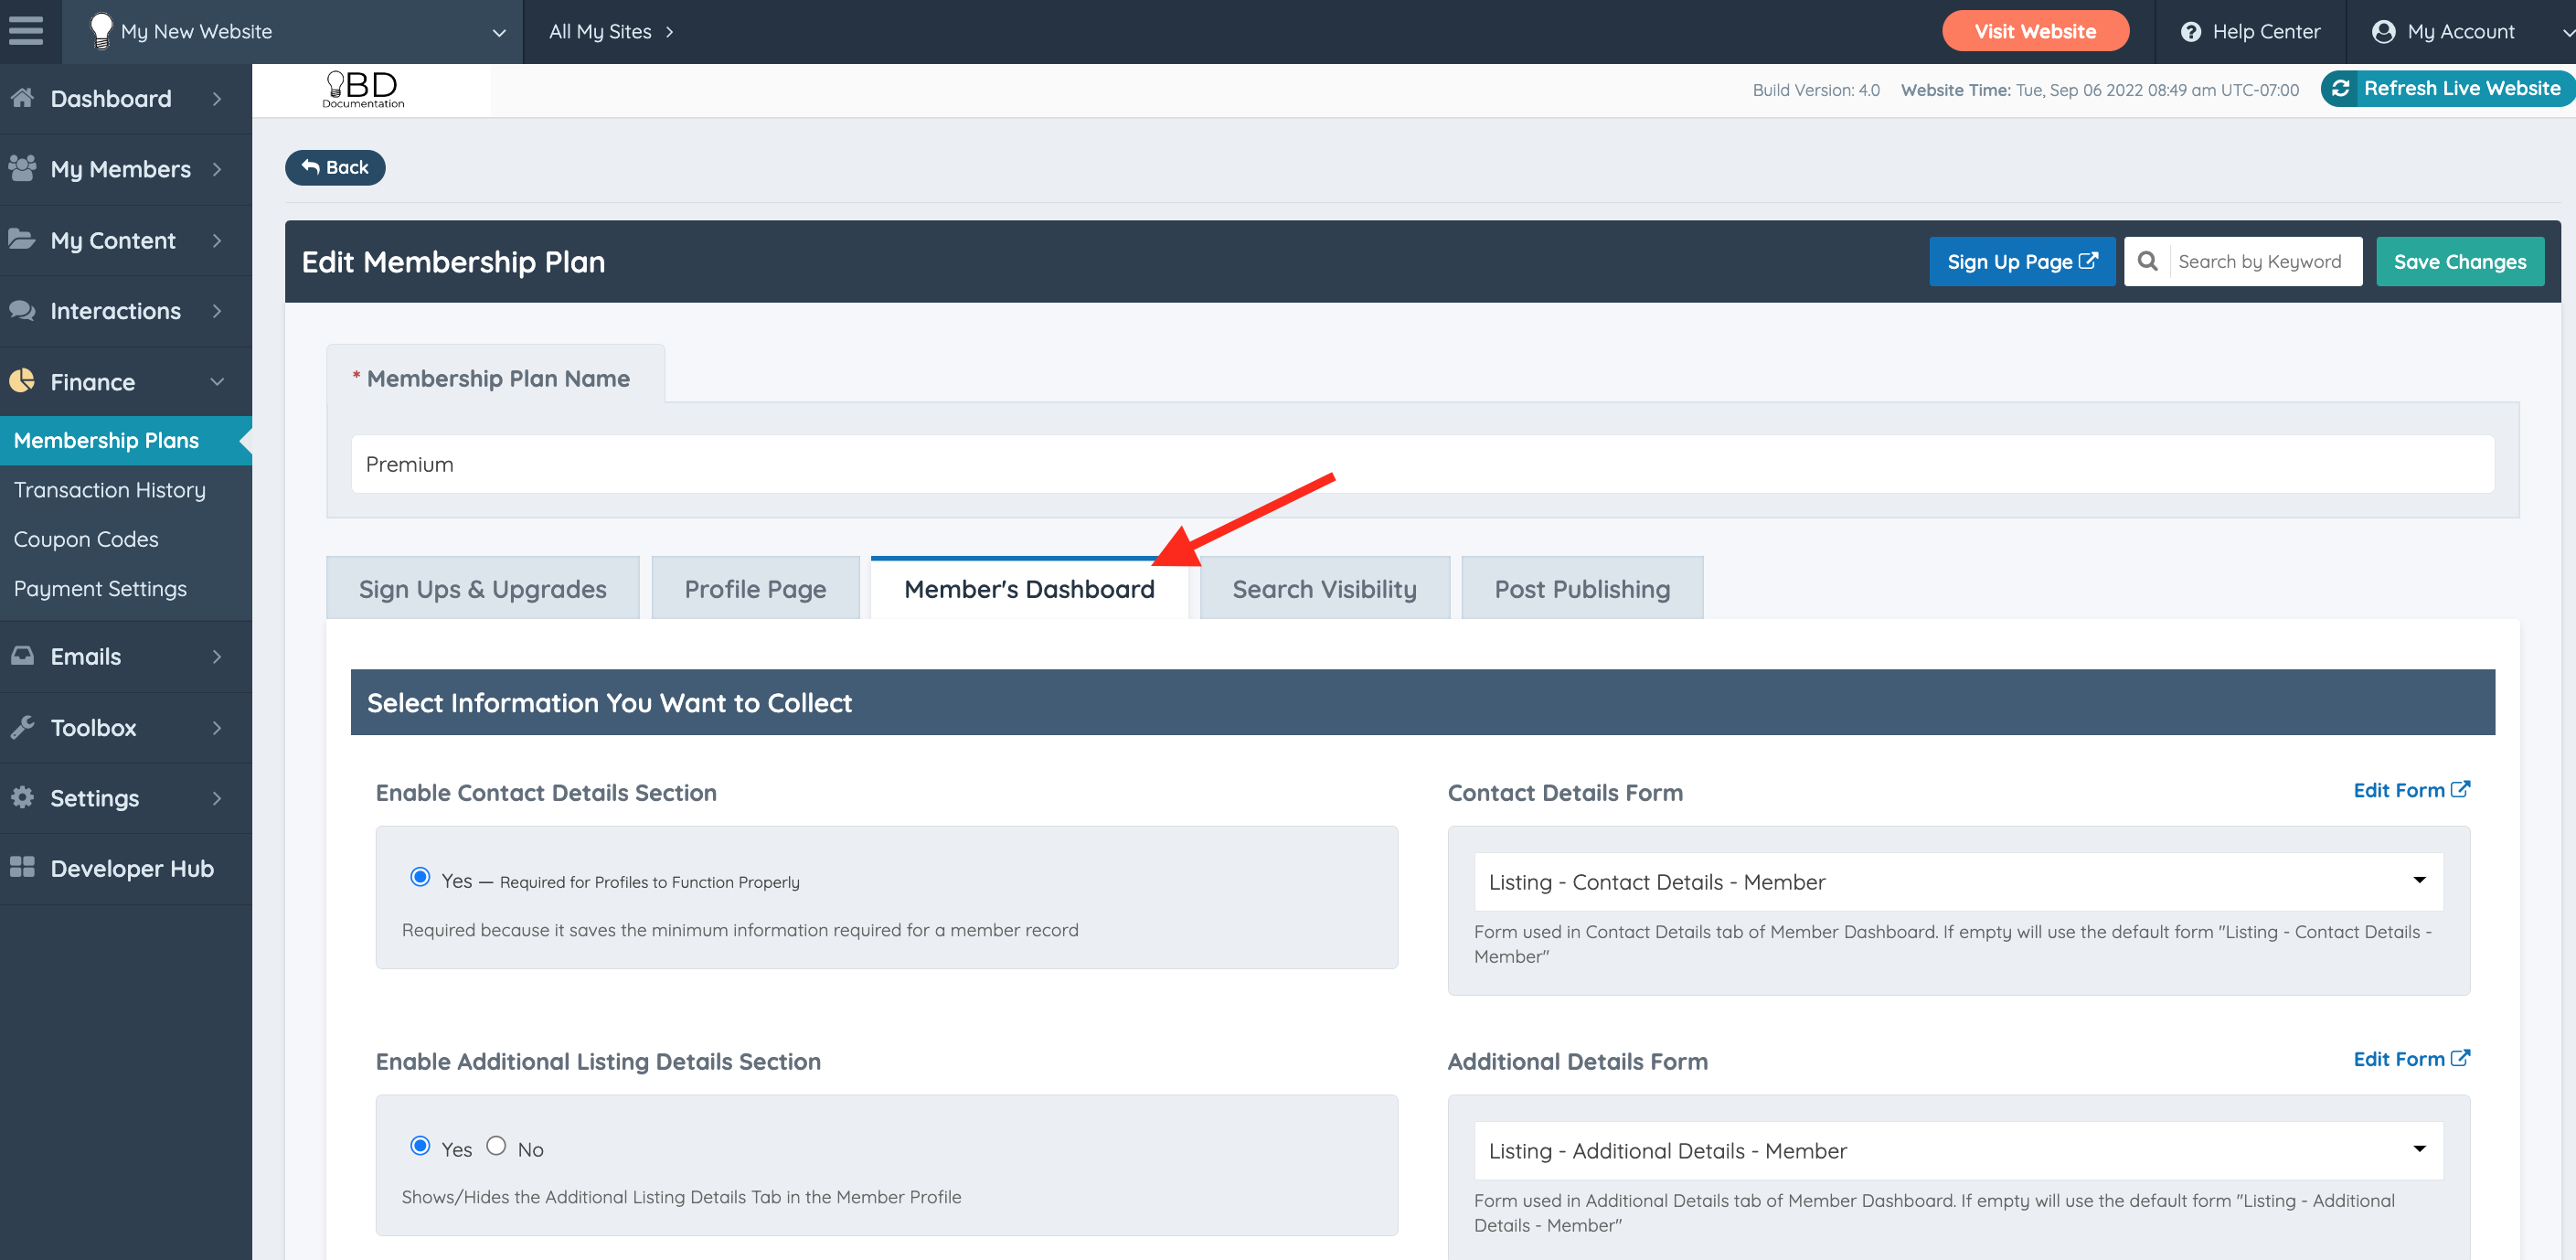Click the Dashboard home icon
Screen dimensions: 2576x1260
pyautogui.click(x=22, y=98)
